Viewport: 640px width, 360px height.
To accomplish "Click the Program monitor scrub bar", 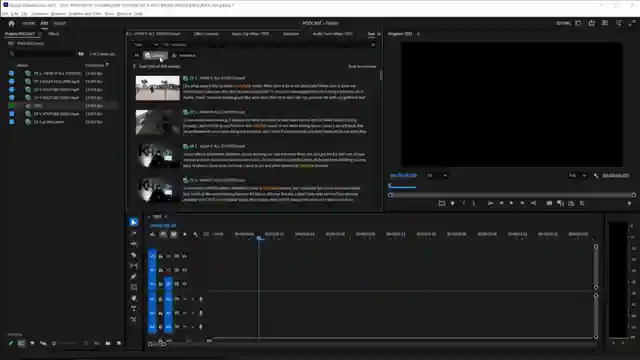I will click(512, 195).
